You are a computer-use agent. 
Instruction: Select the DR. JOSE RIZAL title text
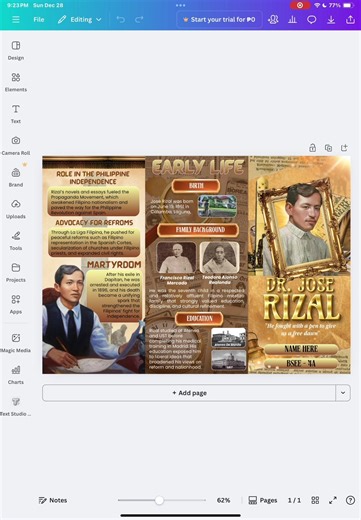301,298
